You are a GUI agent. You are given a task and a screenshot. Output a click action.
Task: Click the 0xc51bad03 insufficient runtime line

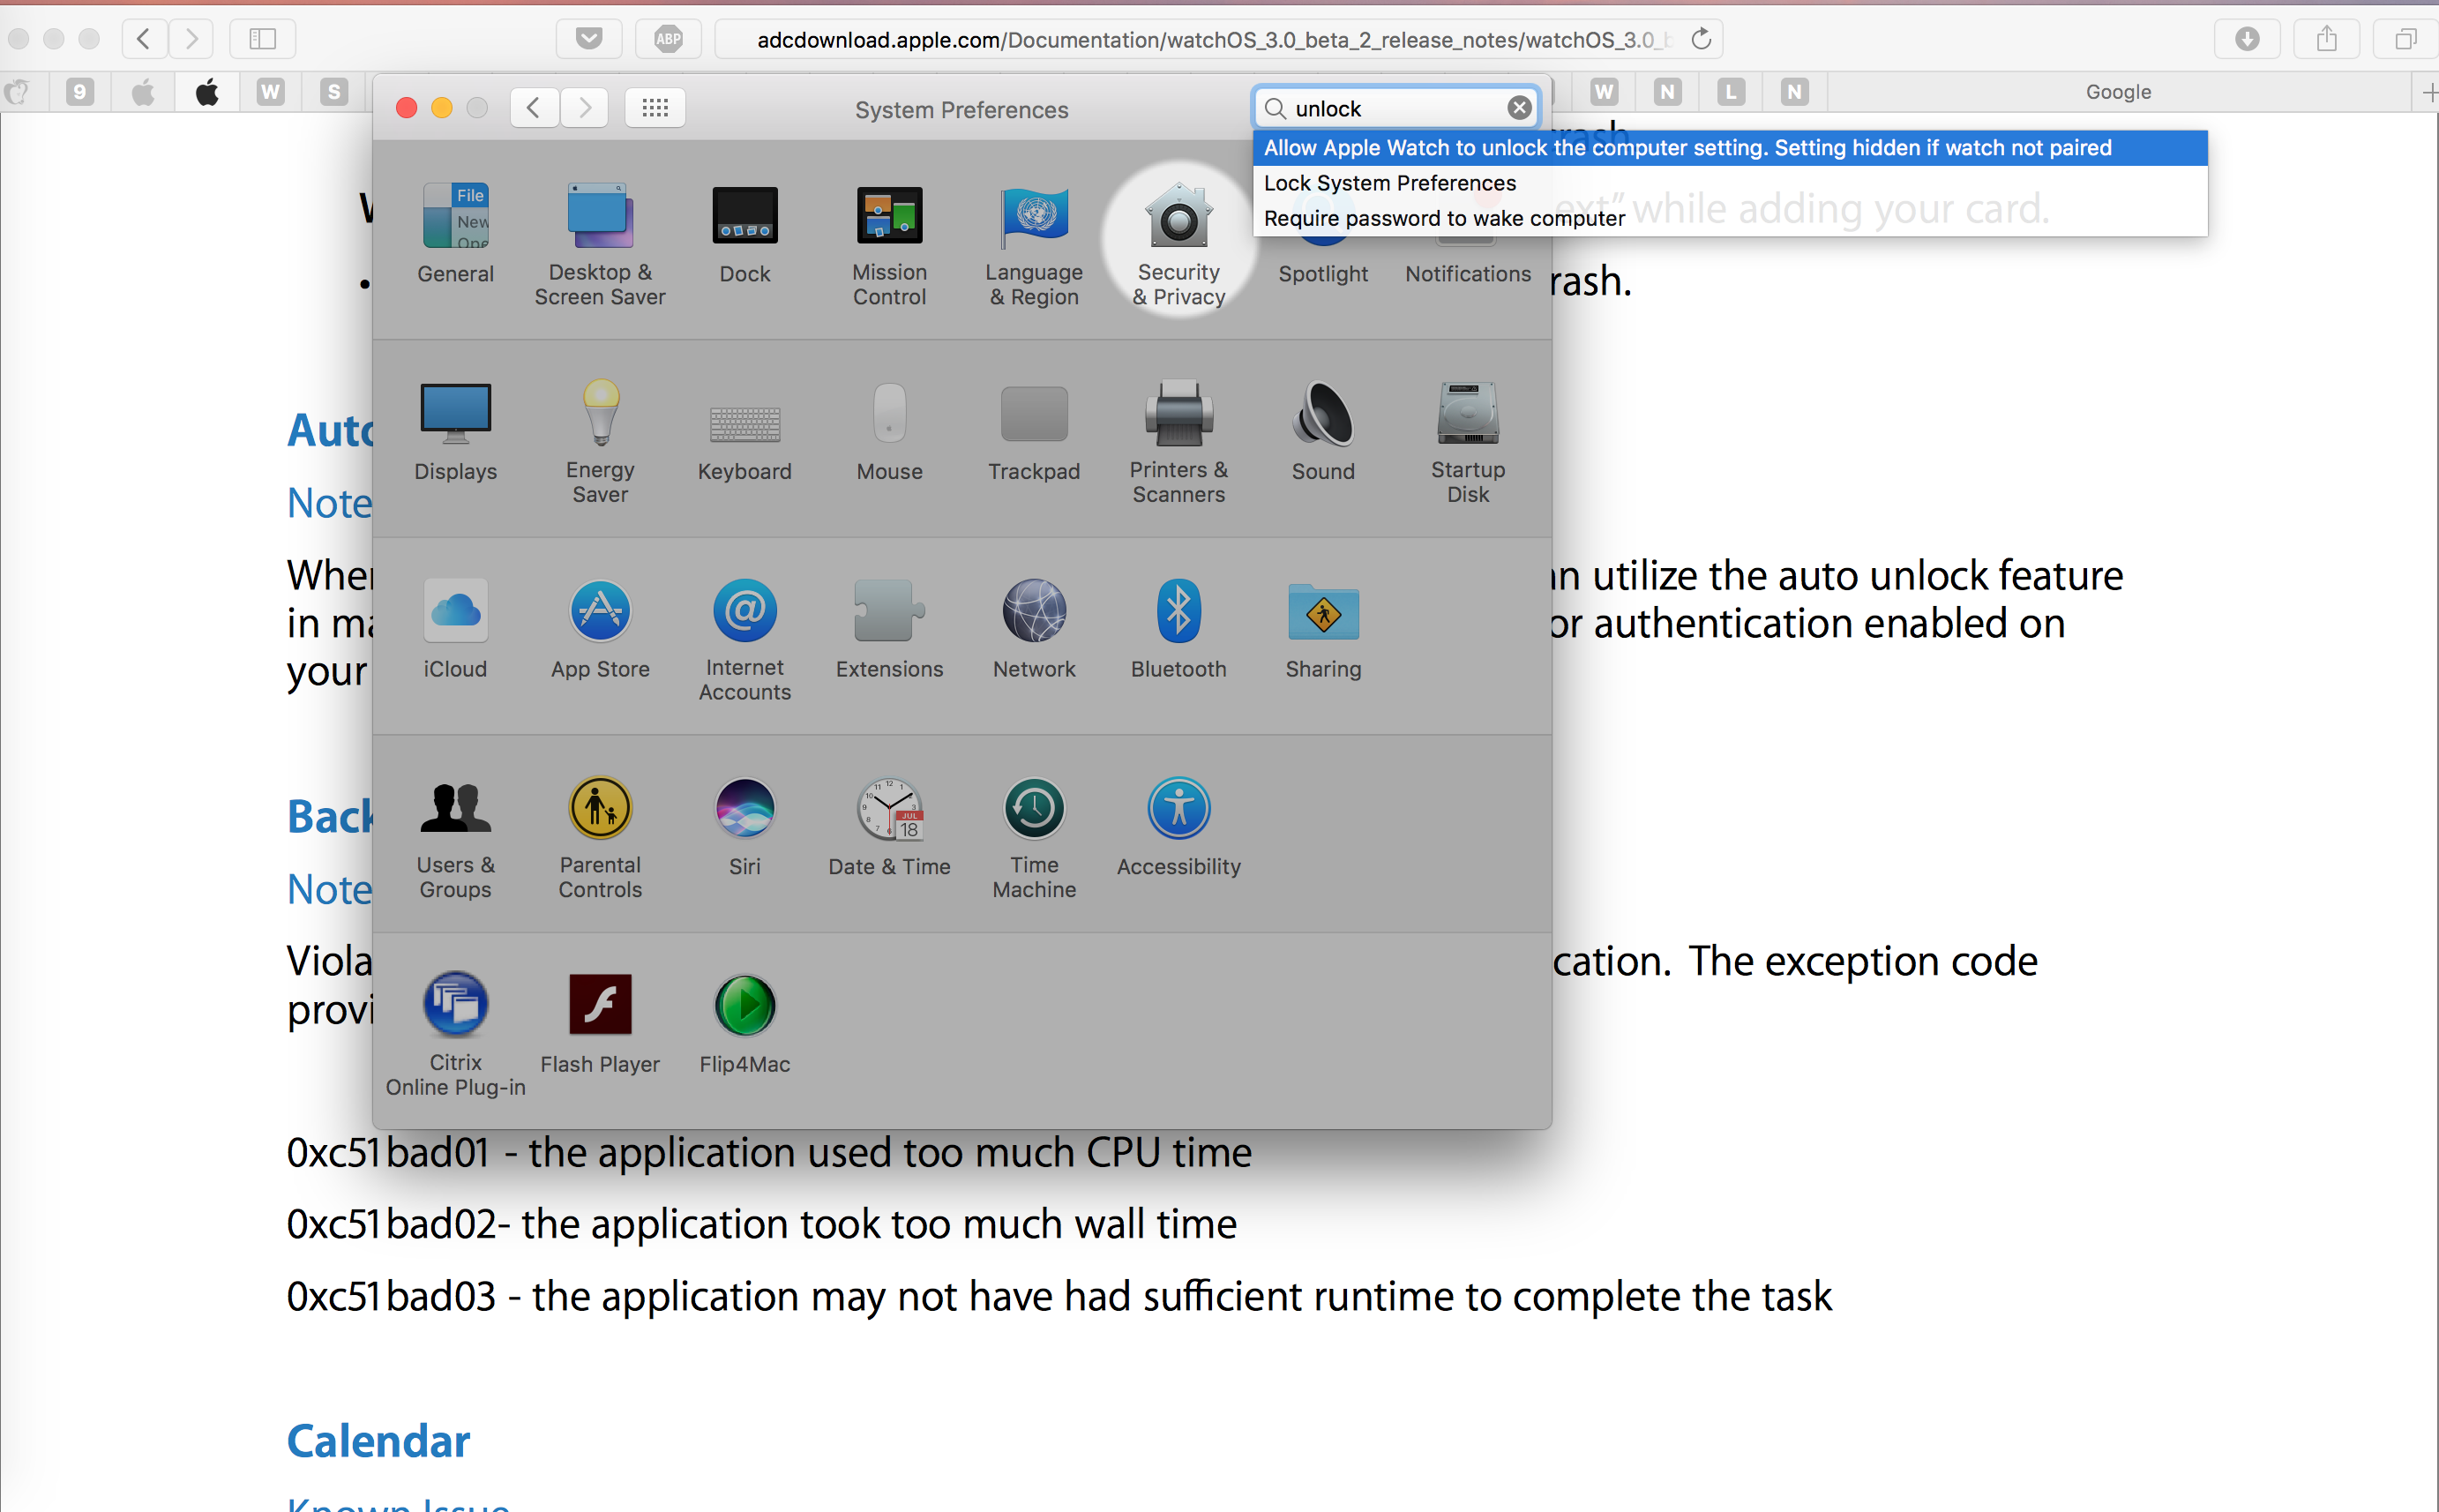pyautogui.click(x=1059, y=1297)
